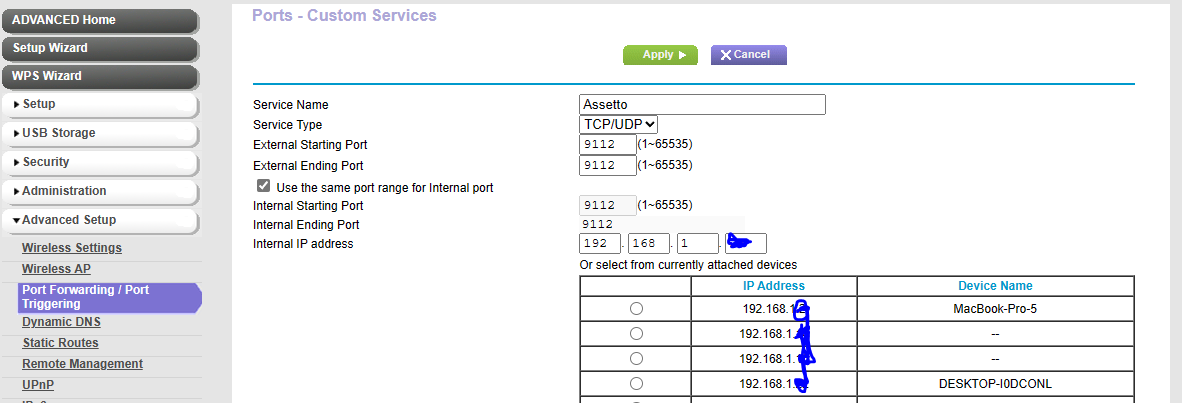The height and width of the screenshot is (403, 1182).
Task: Select the DESKTOP-I0DCONL device radio button
Action: (x=636, y=384)
